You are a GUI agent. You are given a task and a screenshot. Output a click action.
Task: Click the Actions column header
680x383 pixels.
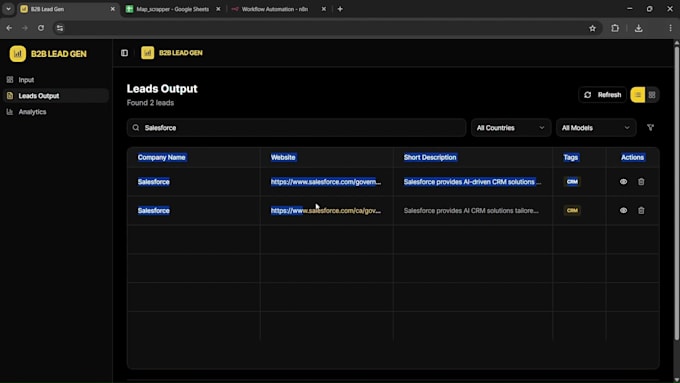point(632,157)
